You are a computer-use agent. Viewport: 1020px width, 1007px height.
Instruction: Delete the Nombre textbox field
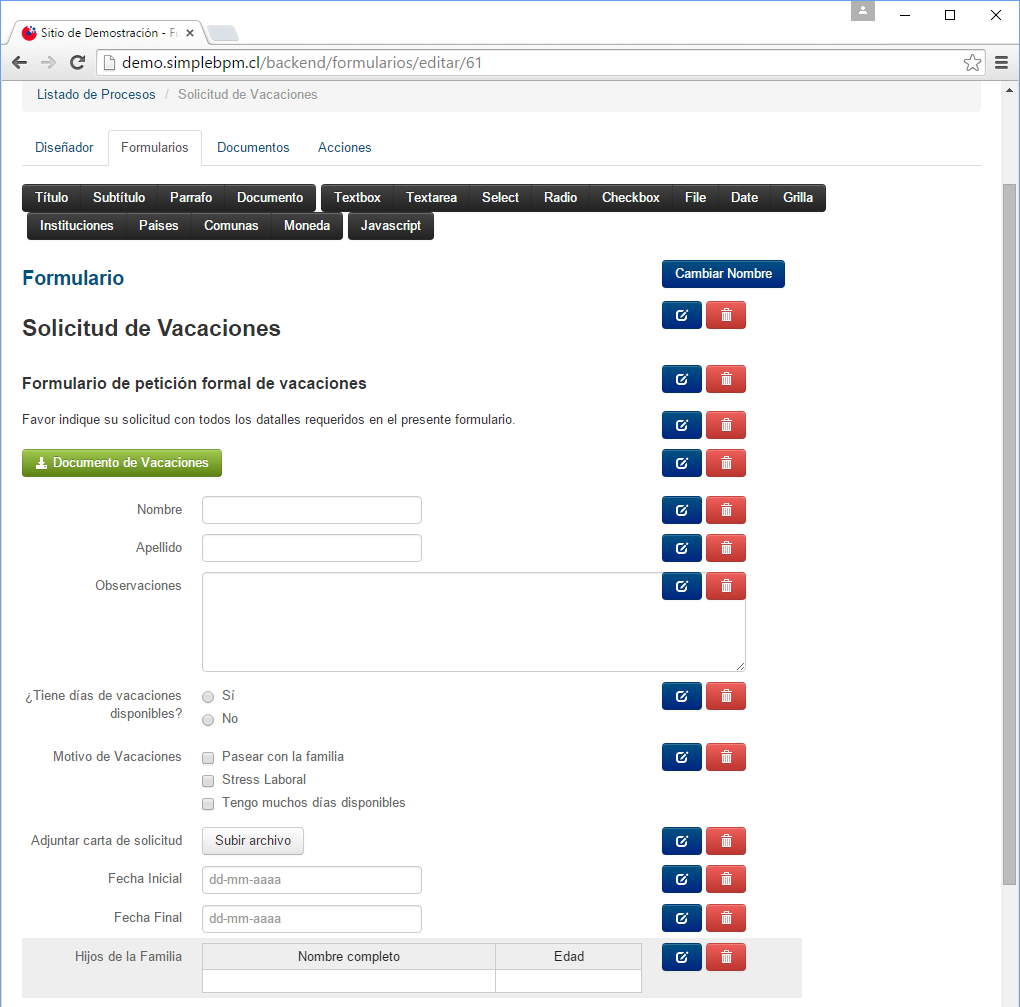pyautogui.click(x=726, y=510)
